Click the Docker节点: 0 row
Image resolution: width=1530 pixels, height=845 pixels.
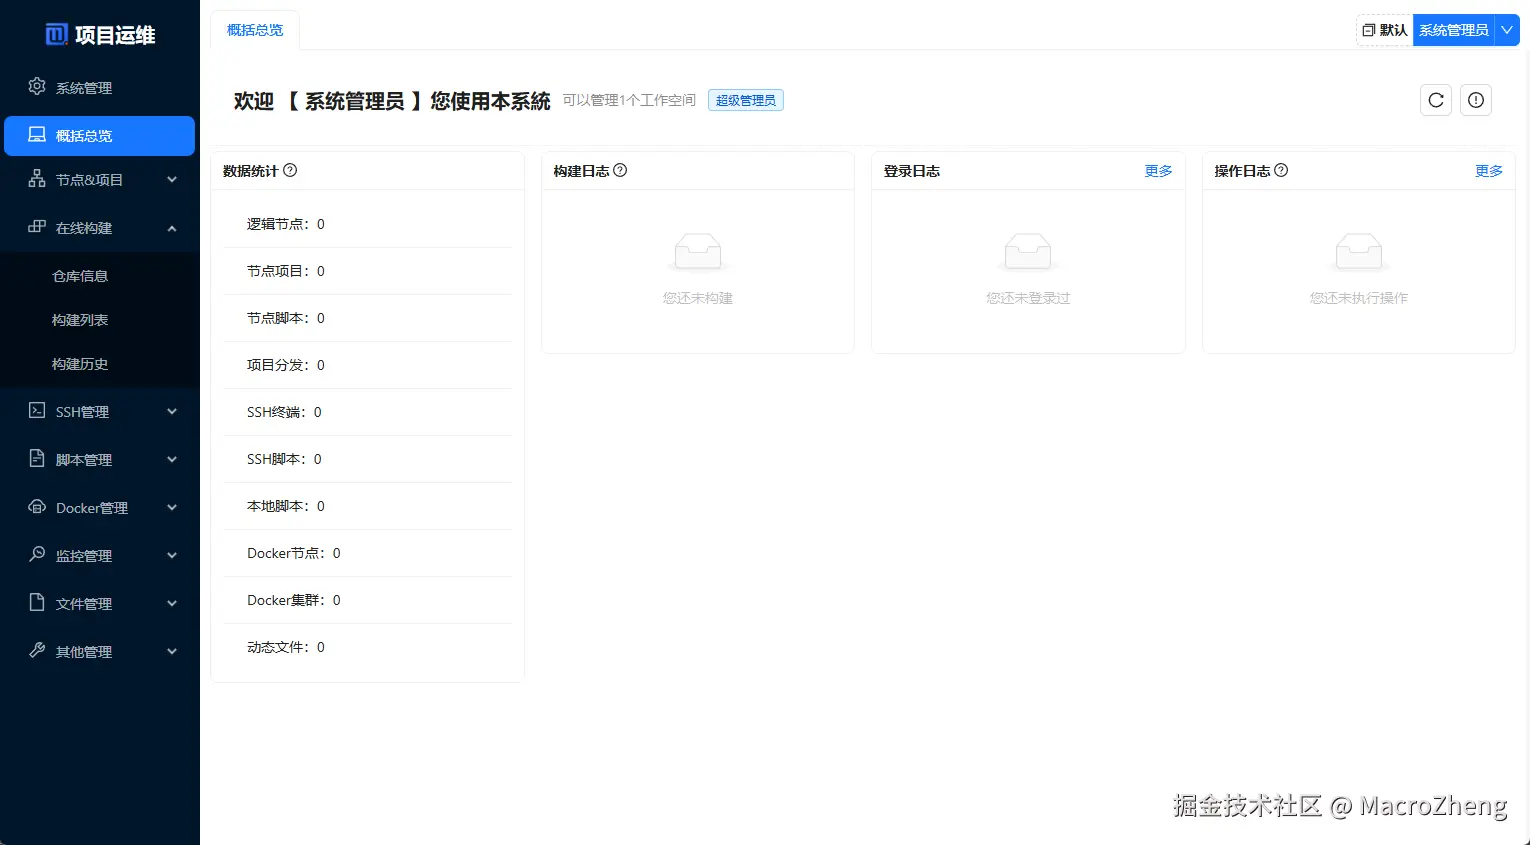(x=368, y=553)
